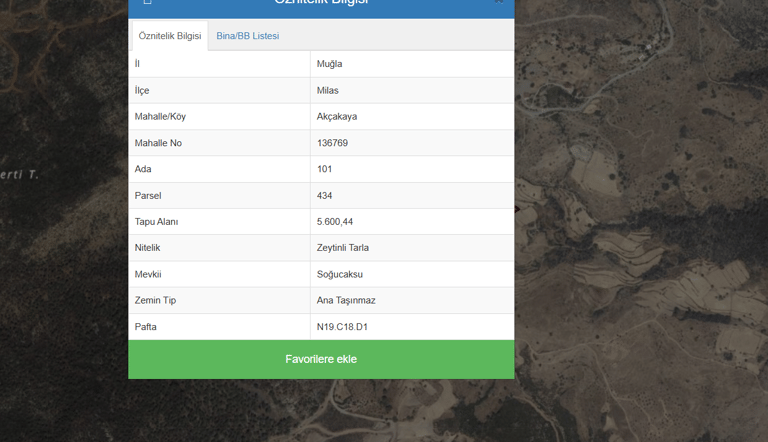Click the 'Tapu Alanı' label
This screenshot has height=442, width=768.
pos(156,221)
